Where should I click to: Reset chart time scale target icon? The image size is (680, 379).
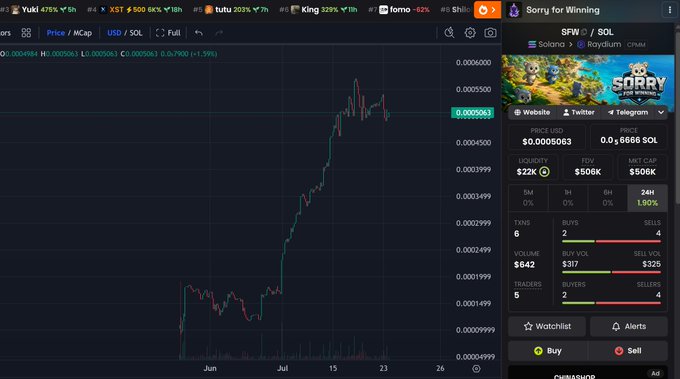[476, 369]
